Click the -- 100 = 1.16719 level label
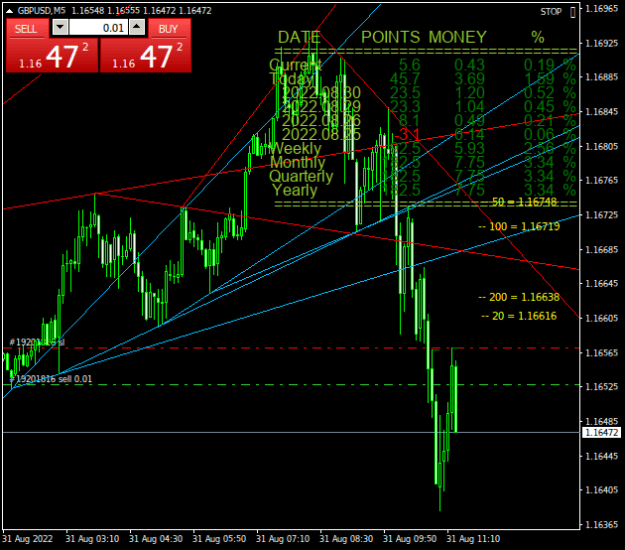The image size is (625, 550). pos(519,226)
